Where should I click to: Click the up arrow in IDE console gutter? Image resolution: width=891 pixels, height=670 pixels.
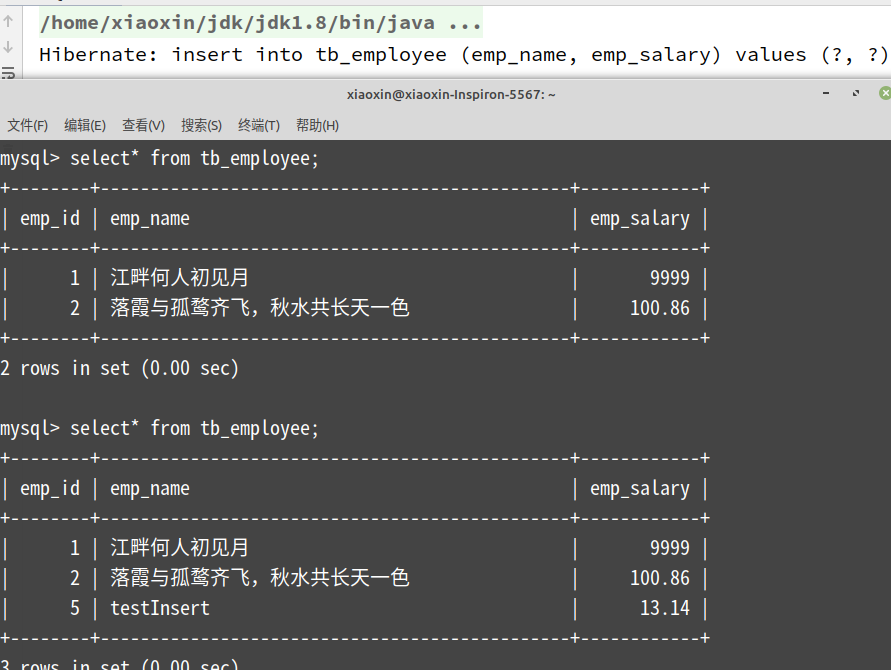click(x=8, y=22)
